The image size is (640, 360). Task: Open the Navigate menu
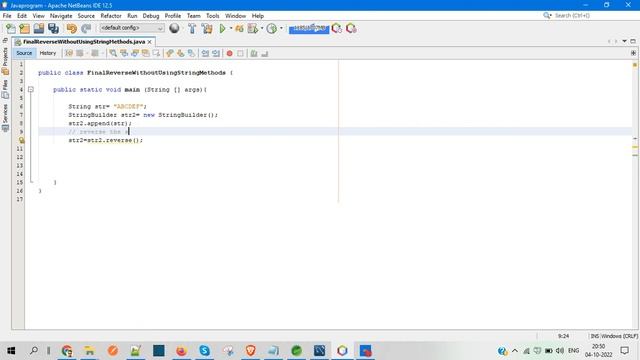61,16
